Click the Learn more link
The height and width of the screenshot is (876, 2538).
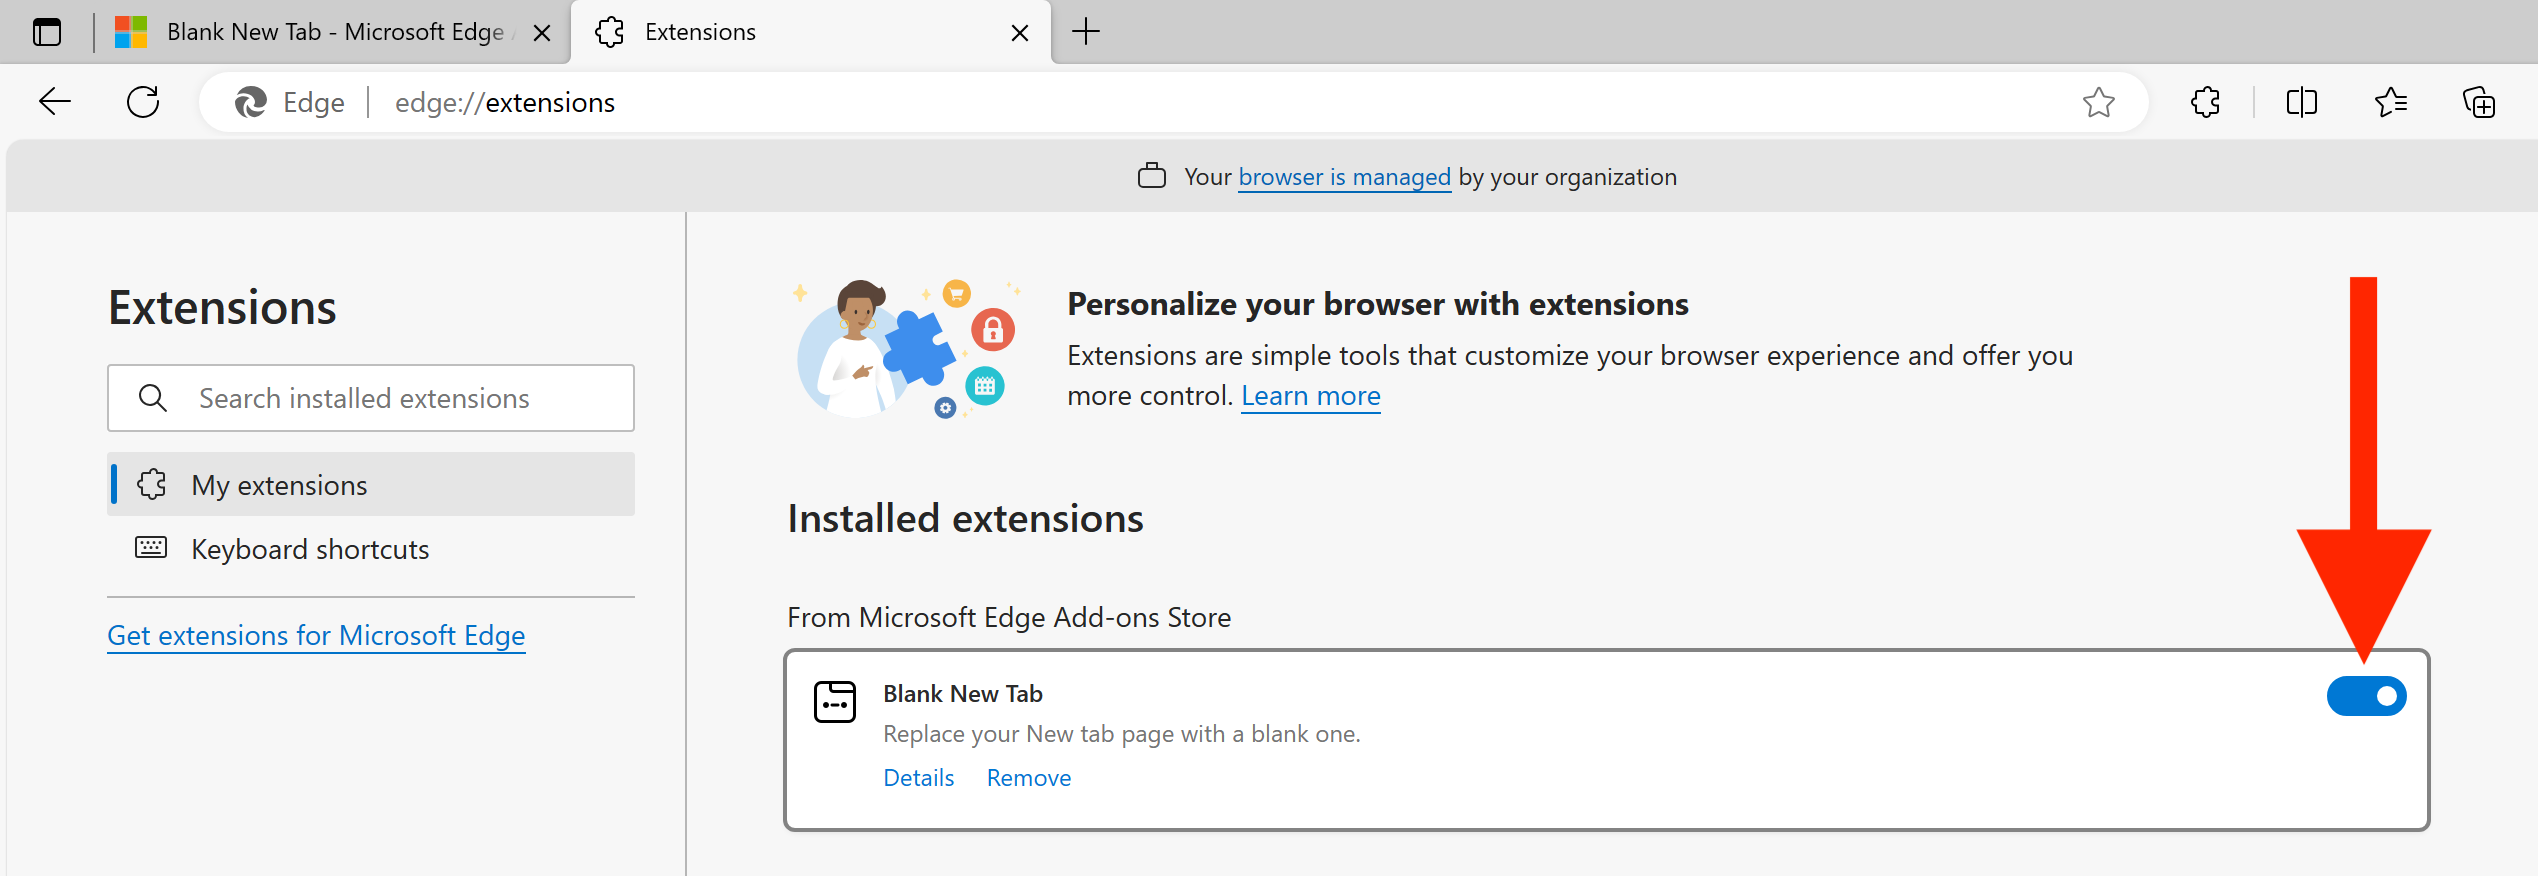point(1310,396)
